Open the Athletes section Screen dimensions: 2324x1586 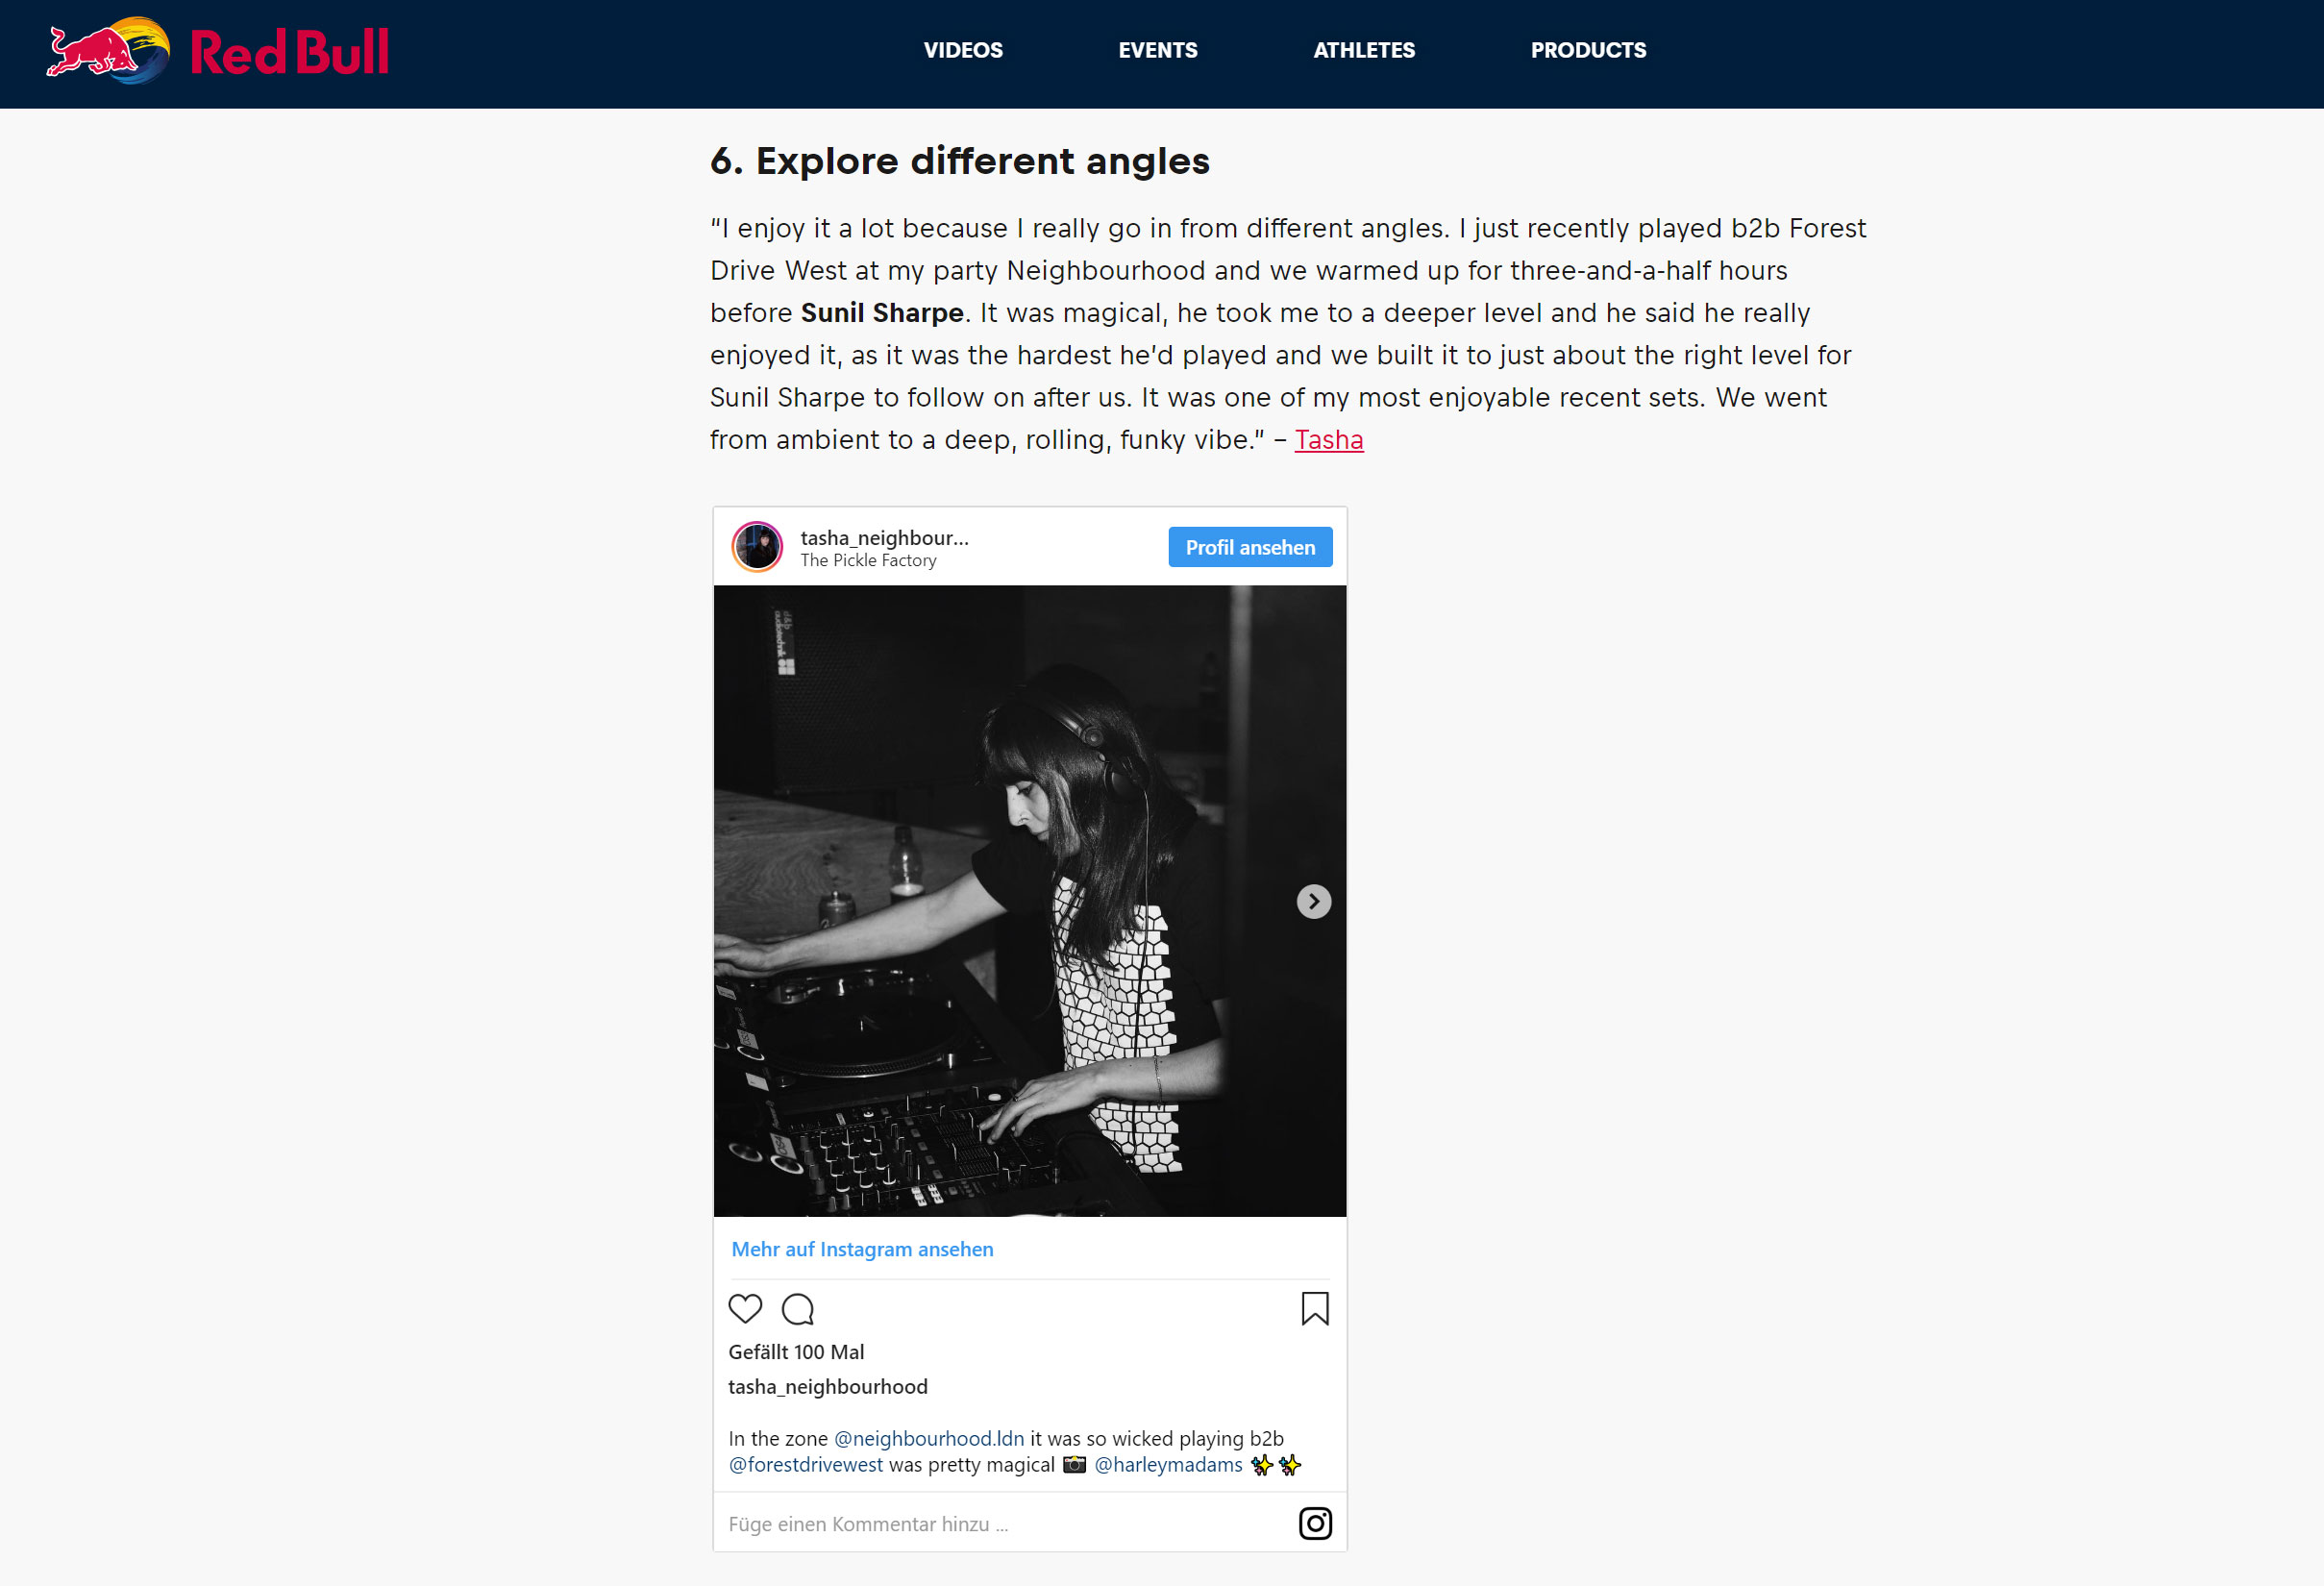tap(1364, 50)
